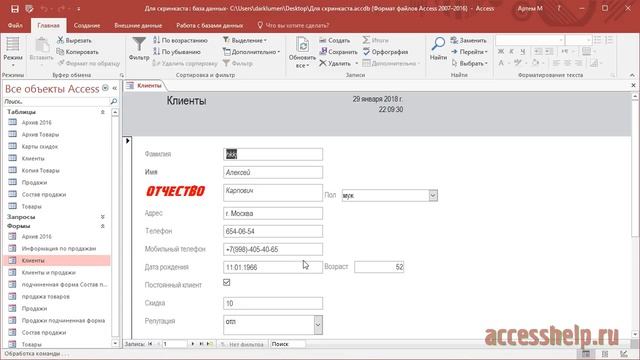Viewport: 640px width, 360px height.
Task: Open form Информация по продажам
Action: 58,249
